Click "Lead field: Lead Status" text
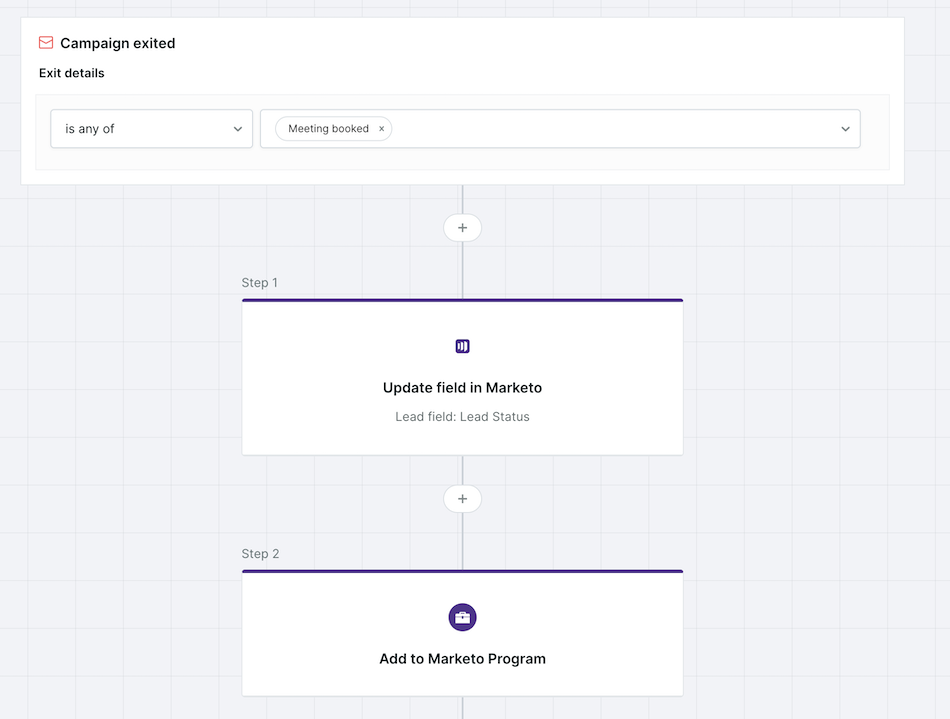 (x=462, y=417)
